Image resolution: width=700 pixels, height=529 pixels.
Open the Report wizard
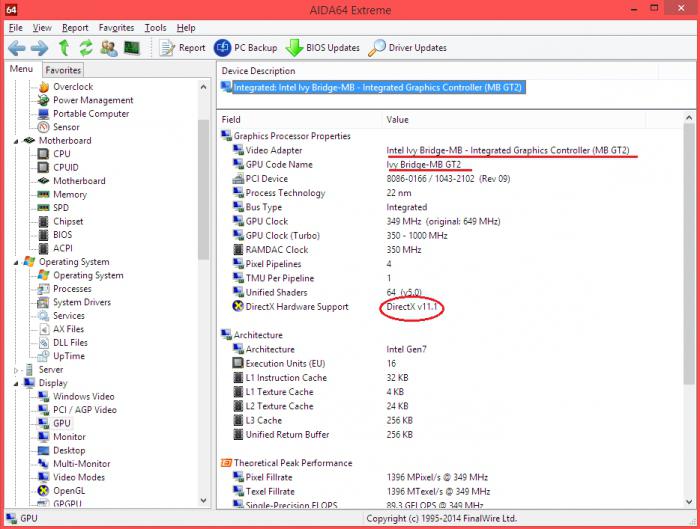[182, 48]
